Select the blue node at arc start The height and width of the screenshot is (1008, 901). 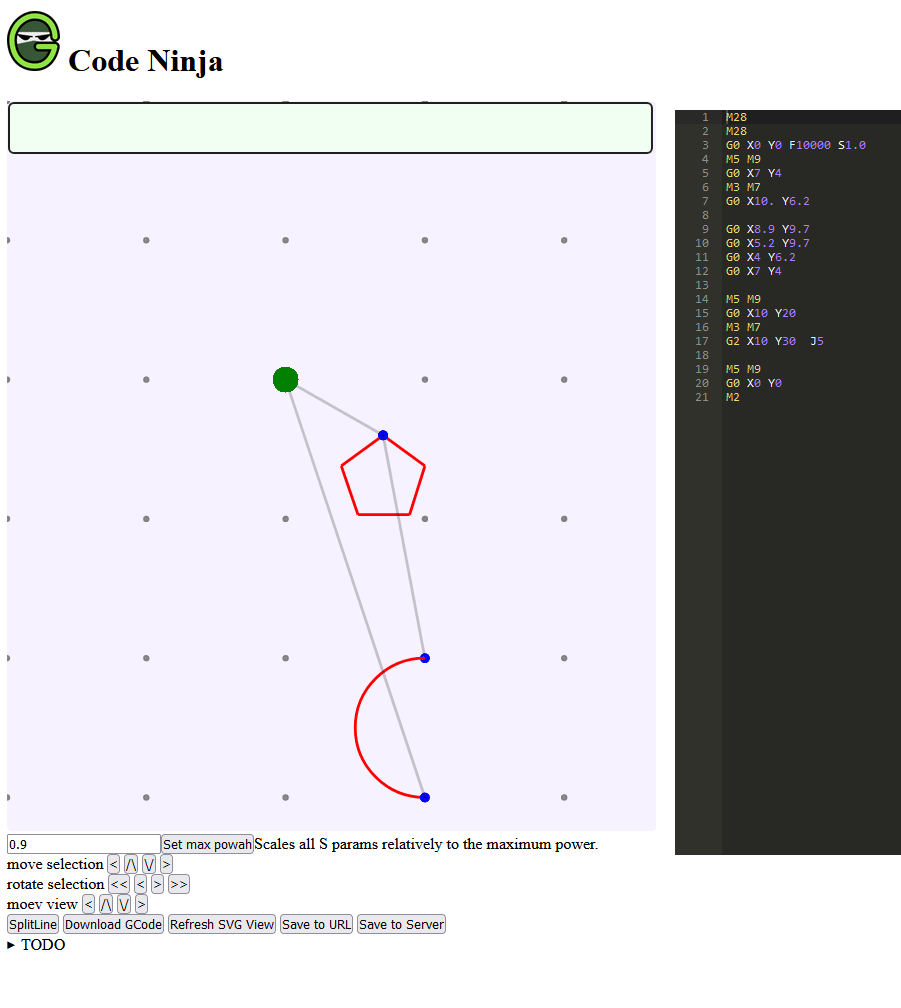[425, 658]
